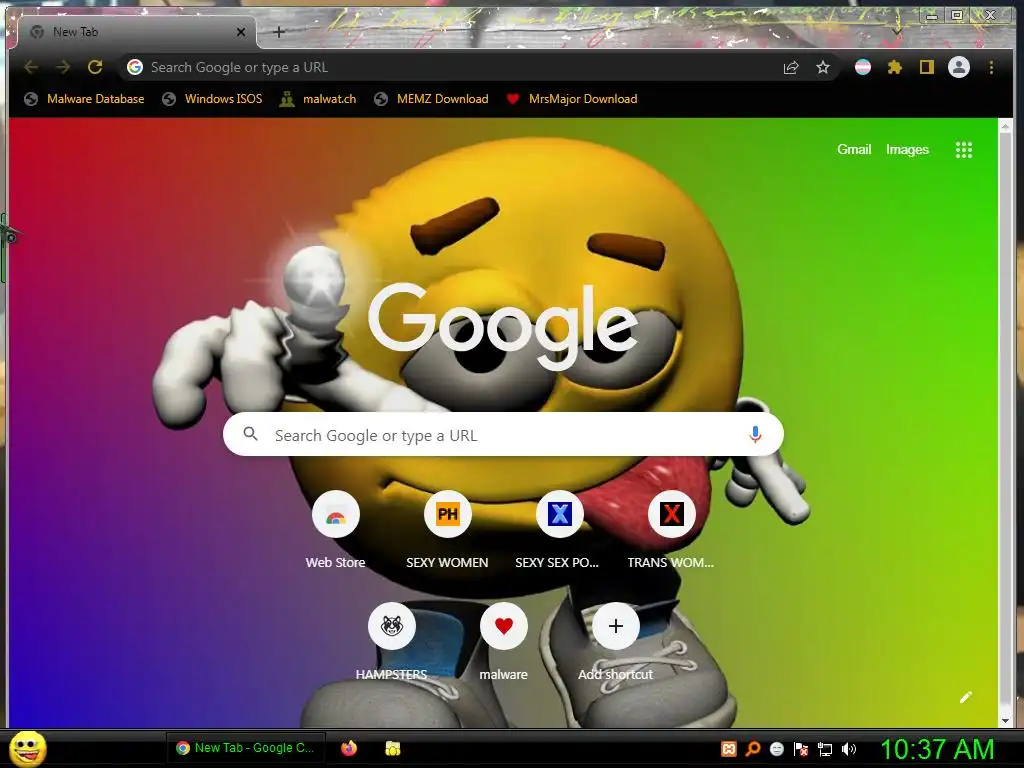Click the scrollbar up arrow
The image size is (1024, 768).
pos(1006,127)
